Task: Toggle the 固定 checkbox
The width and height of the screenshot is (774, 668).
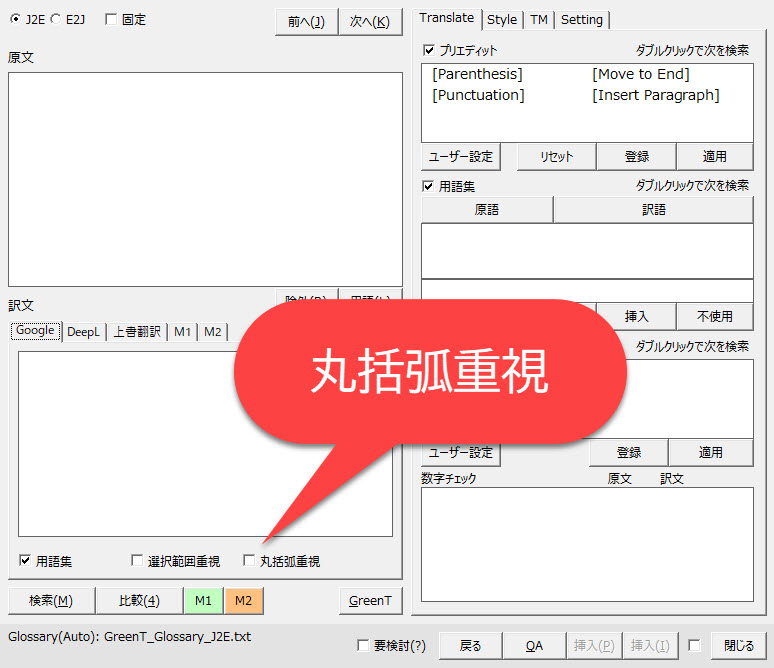Action: [x=111, y=20]
